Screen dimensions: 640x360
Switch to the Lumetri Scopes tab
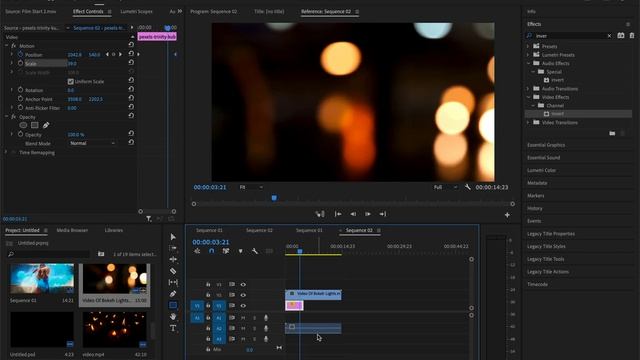tap(136, 11)
